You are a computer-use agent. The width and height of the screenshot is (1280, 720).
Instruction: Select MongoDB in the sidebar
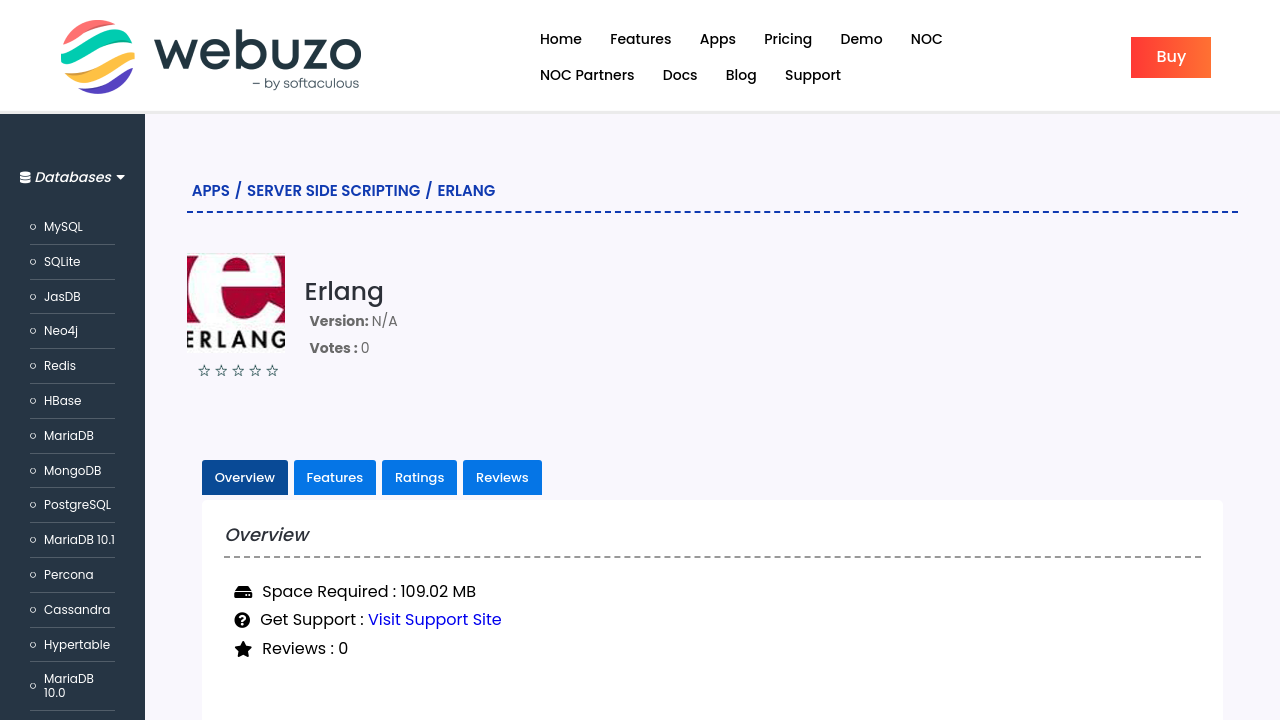[72, 471]
